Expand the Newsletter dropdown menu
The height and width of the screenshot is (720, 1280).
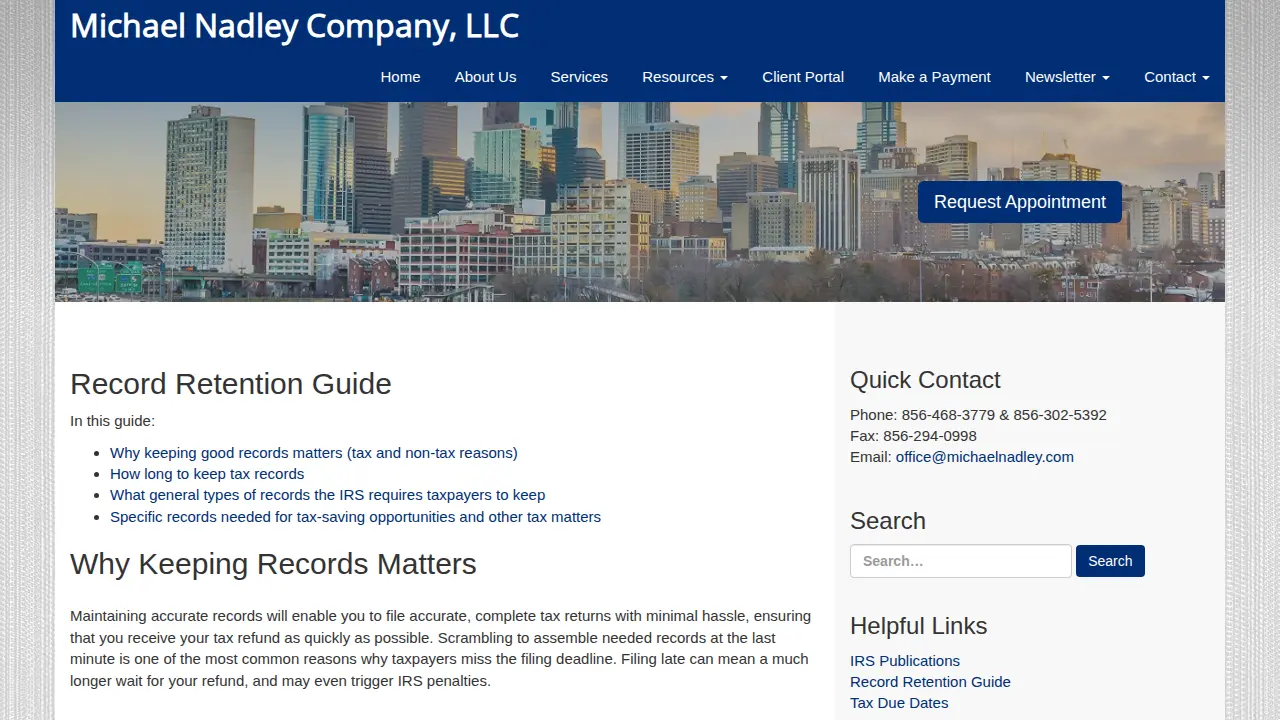1067,77
